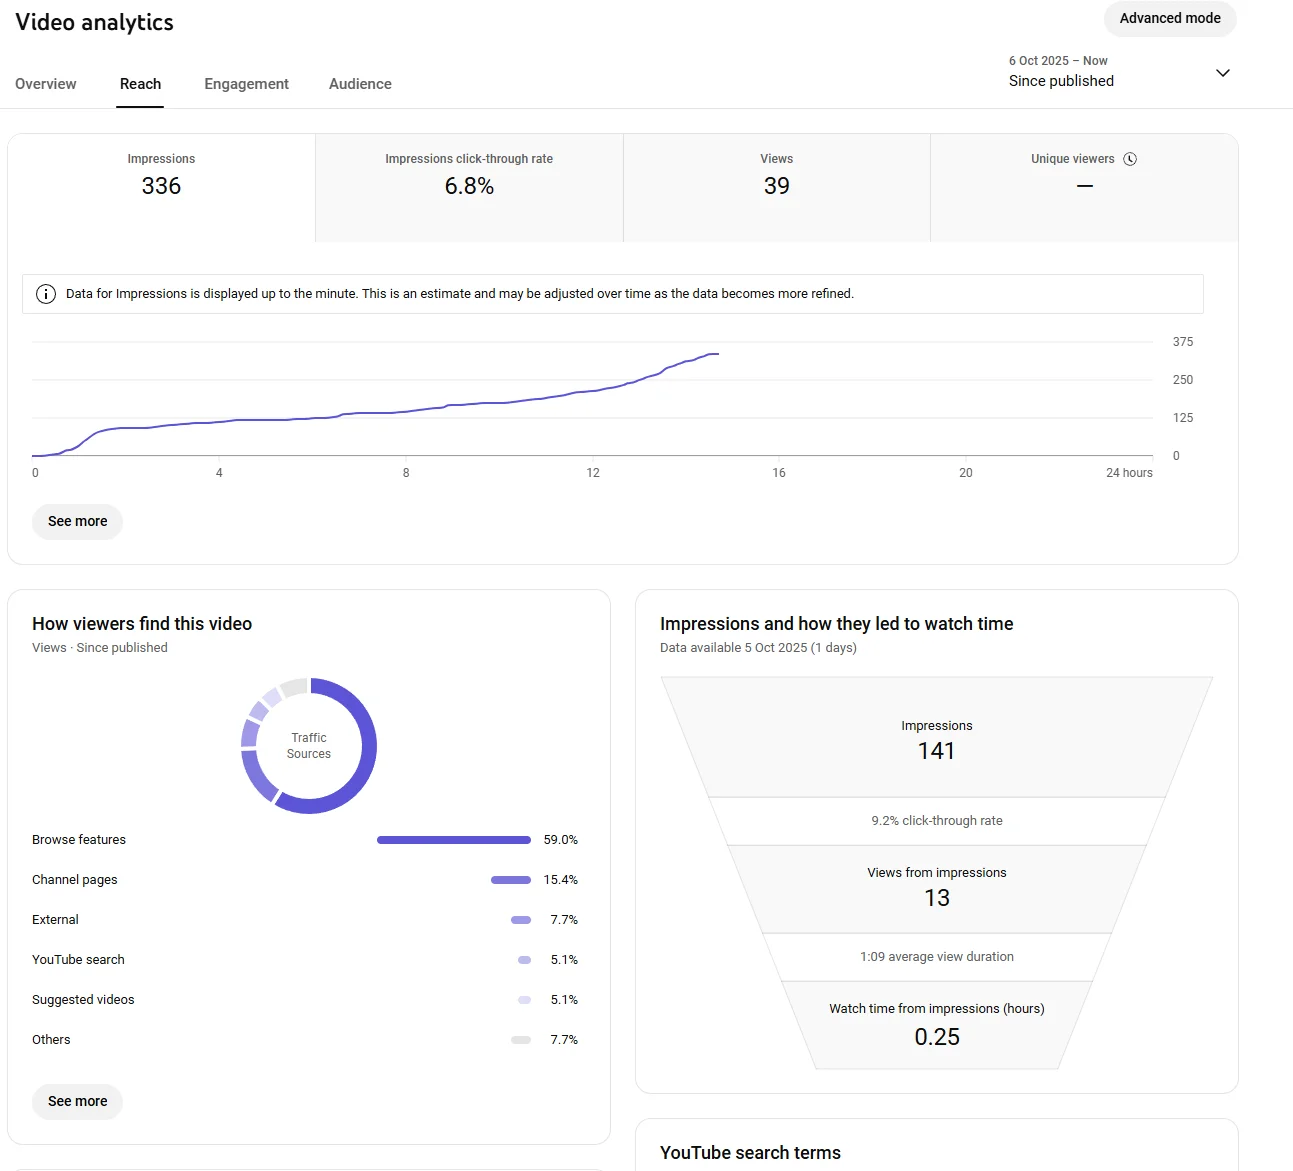Switch to the Overview tab
This screenshot has width=1293, height=1171.
pyautogui.click(x=46, y=84)
